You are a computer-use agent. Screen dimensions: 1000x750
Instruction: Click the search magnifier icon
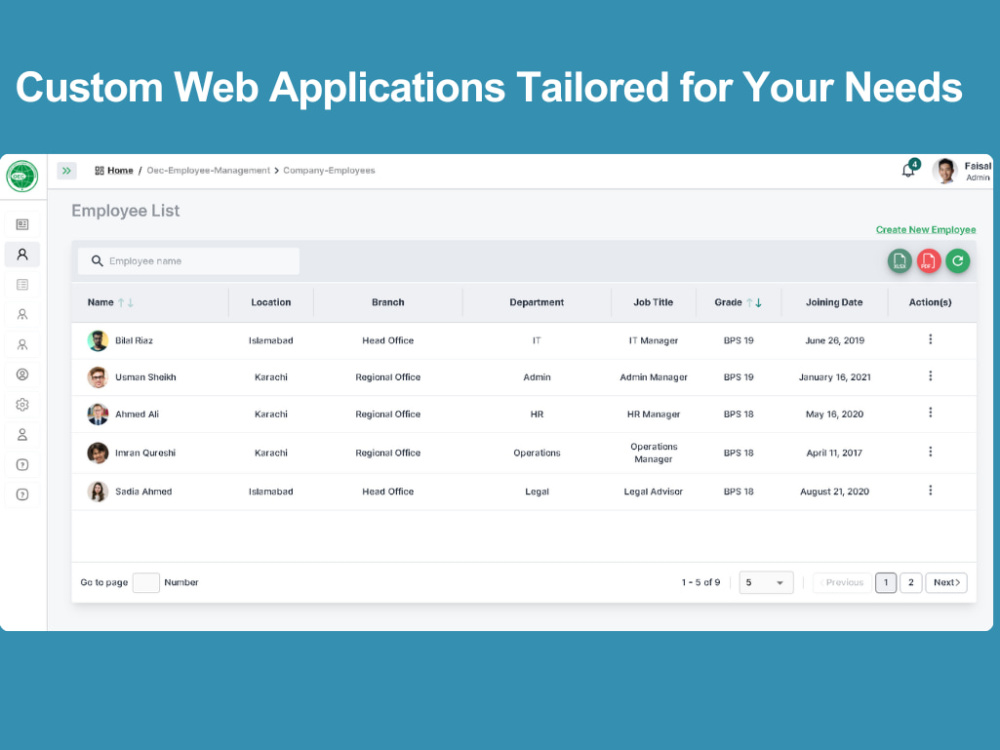[x=97, y=261]
